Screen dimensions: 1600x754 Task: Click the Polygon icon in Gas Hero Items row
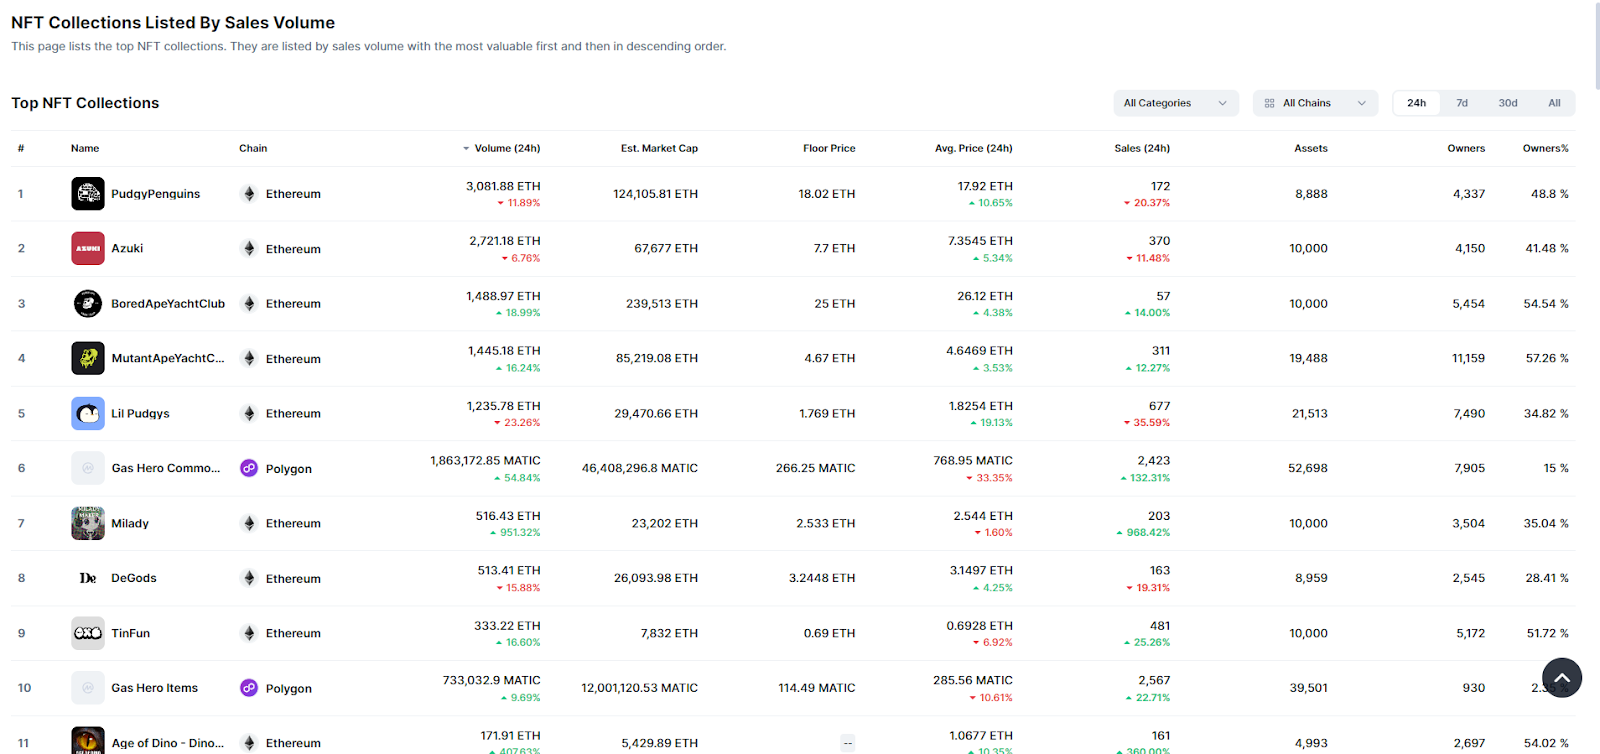[x=249, y=688]
